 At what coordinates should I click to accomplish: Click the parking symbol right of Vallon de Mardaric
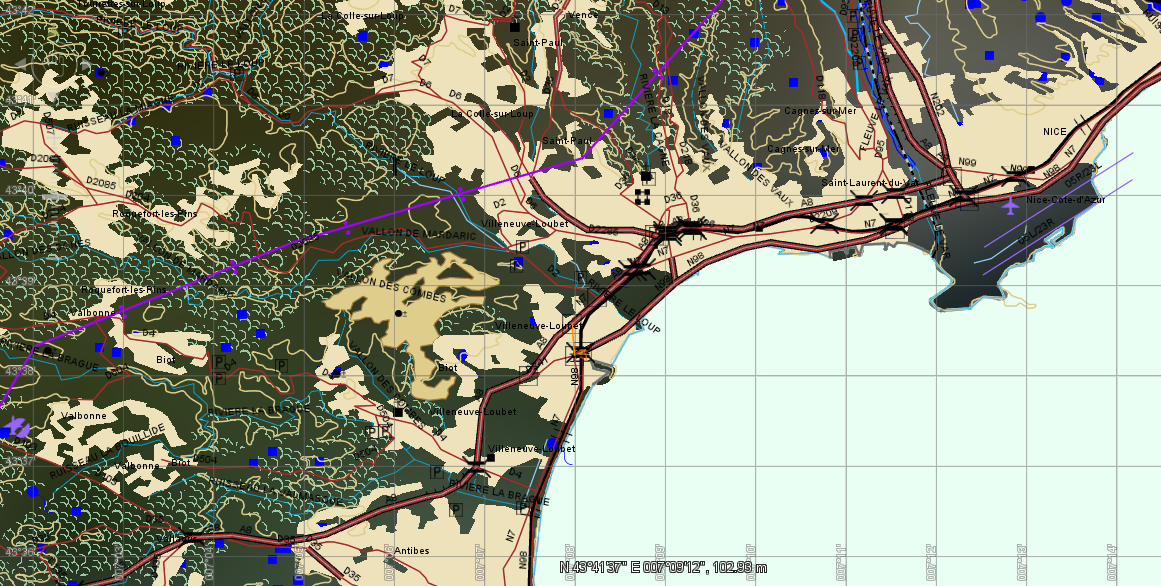520,246
